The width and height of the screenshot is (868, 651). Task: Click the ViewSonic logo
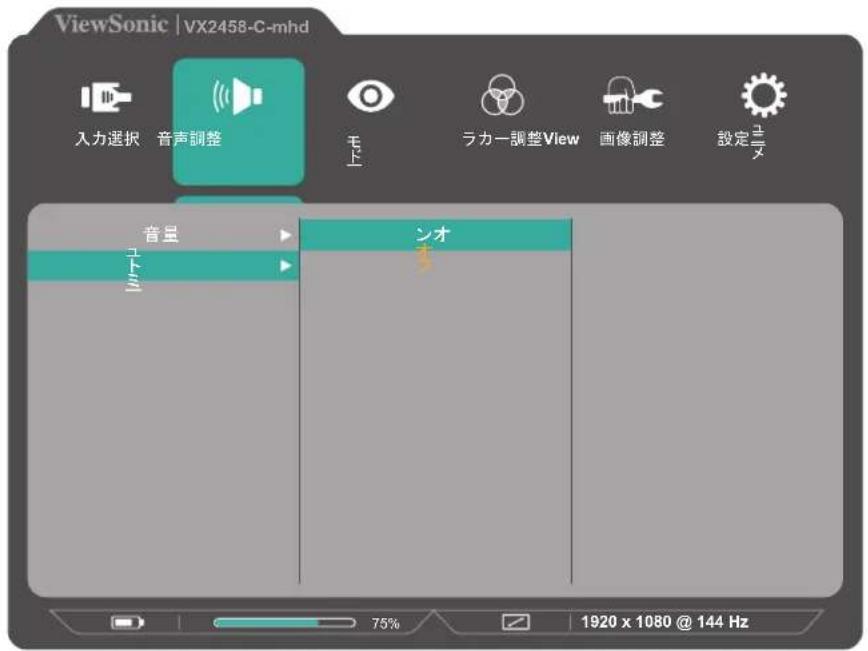tap(111, 24)
